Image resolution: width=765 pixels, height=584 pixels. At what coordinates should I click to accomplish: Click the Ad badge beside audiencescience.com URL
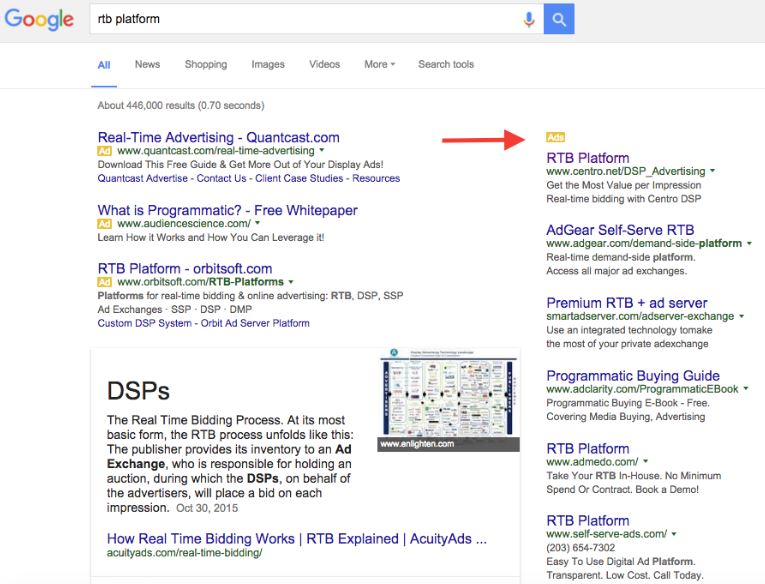(x=104, y=223)
